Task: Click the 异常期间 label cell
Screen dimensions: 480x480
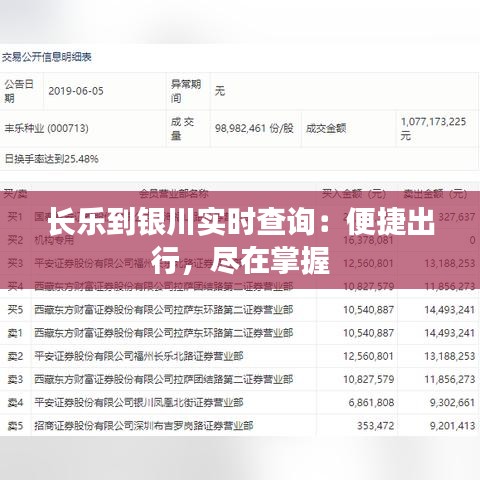Action: [x=186, y=91]
